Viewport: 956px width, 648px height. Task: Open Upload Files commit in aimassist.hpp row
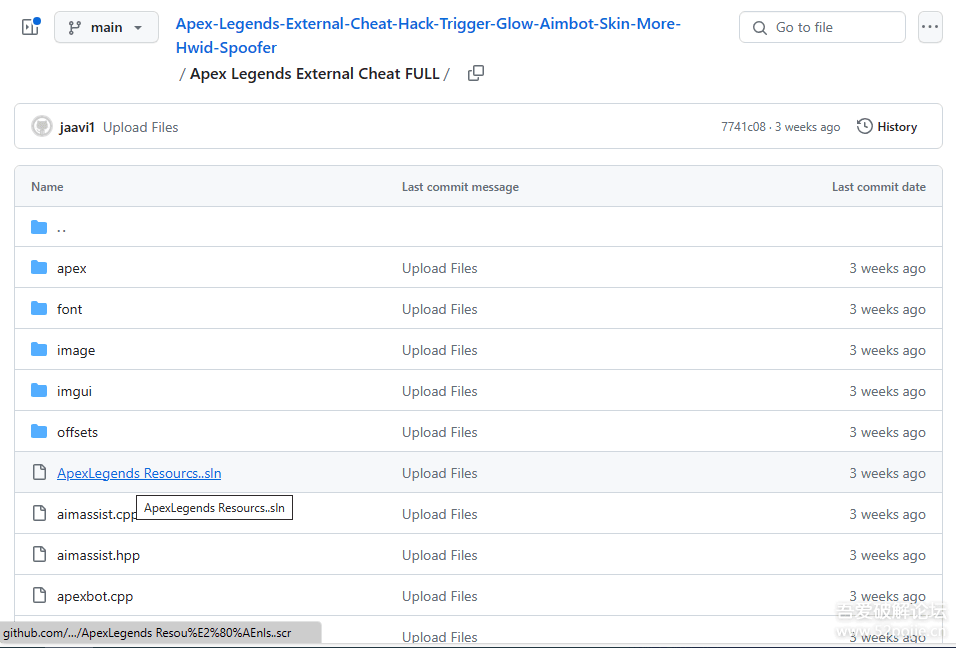439,555
